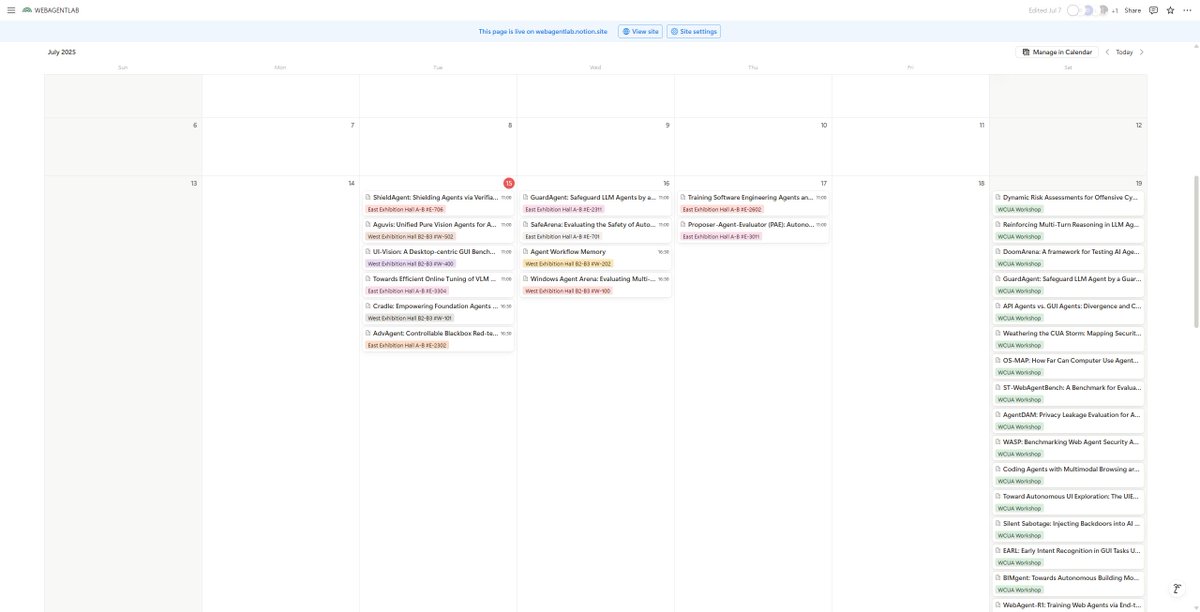Click West Exhibition Hall B2-B3 #W-202 tag
Screen dimensions: 1200x612
point(568,264)
